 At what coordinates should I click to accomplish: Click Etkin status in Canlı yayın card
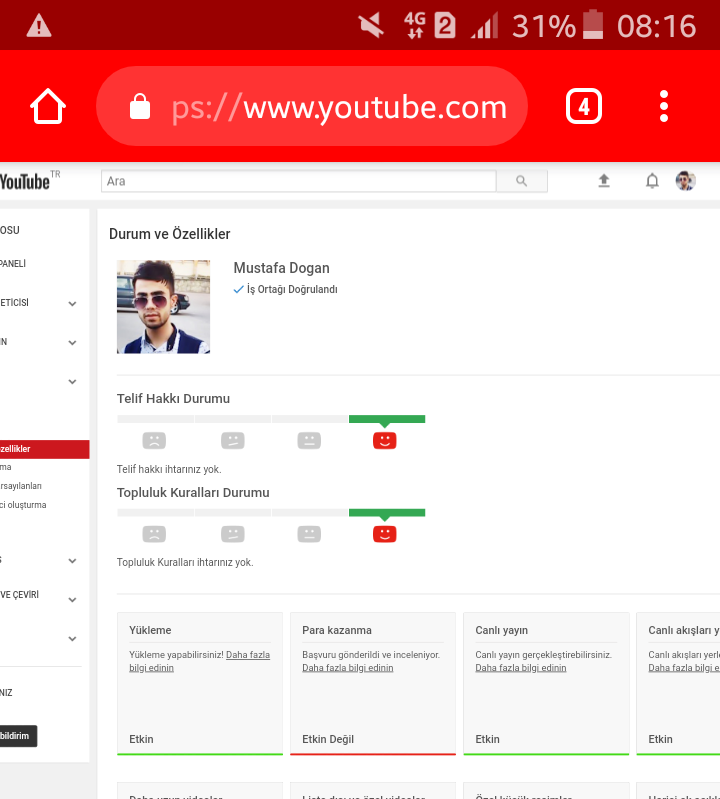point(487,739)
